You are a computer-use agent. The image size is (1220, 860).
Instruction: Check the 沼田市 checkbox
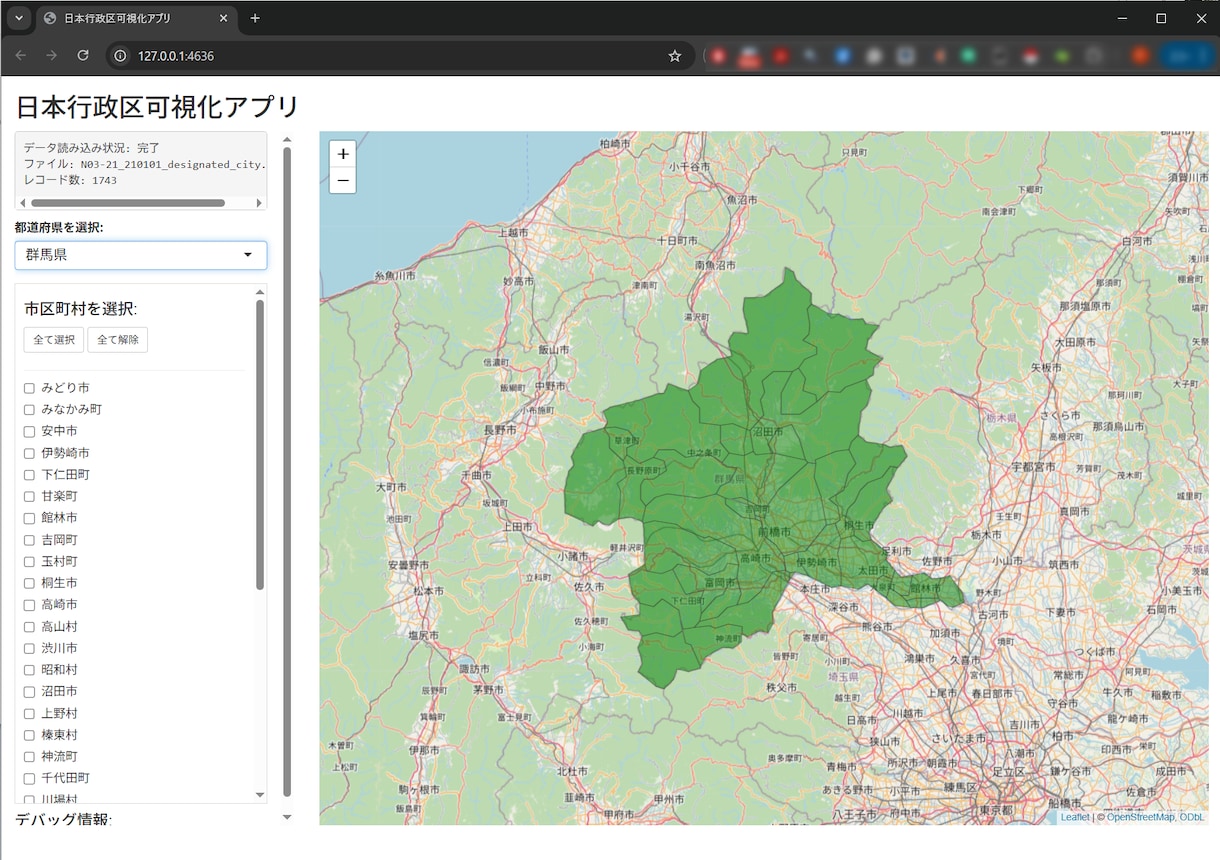click(x=30, y=692)
